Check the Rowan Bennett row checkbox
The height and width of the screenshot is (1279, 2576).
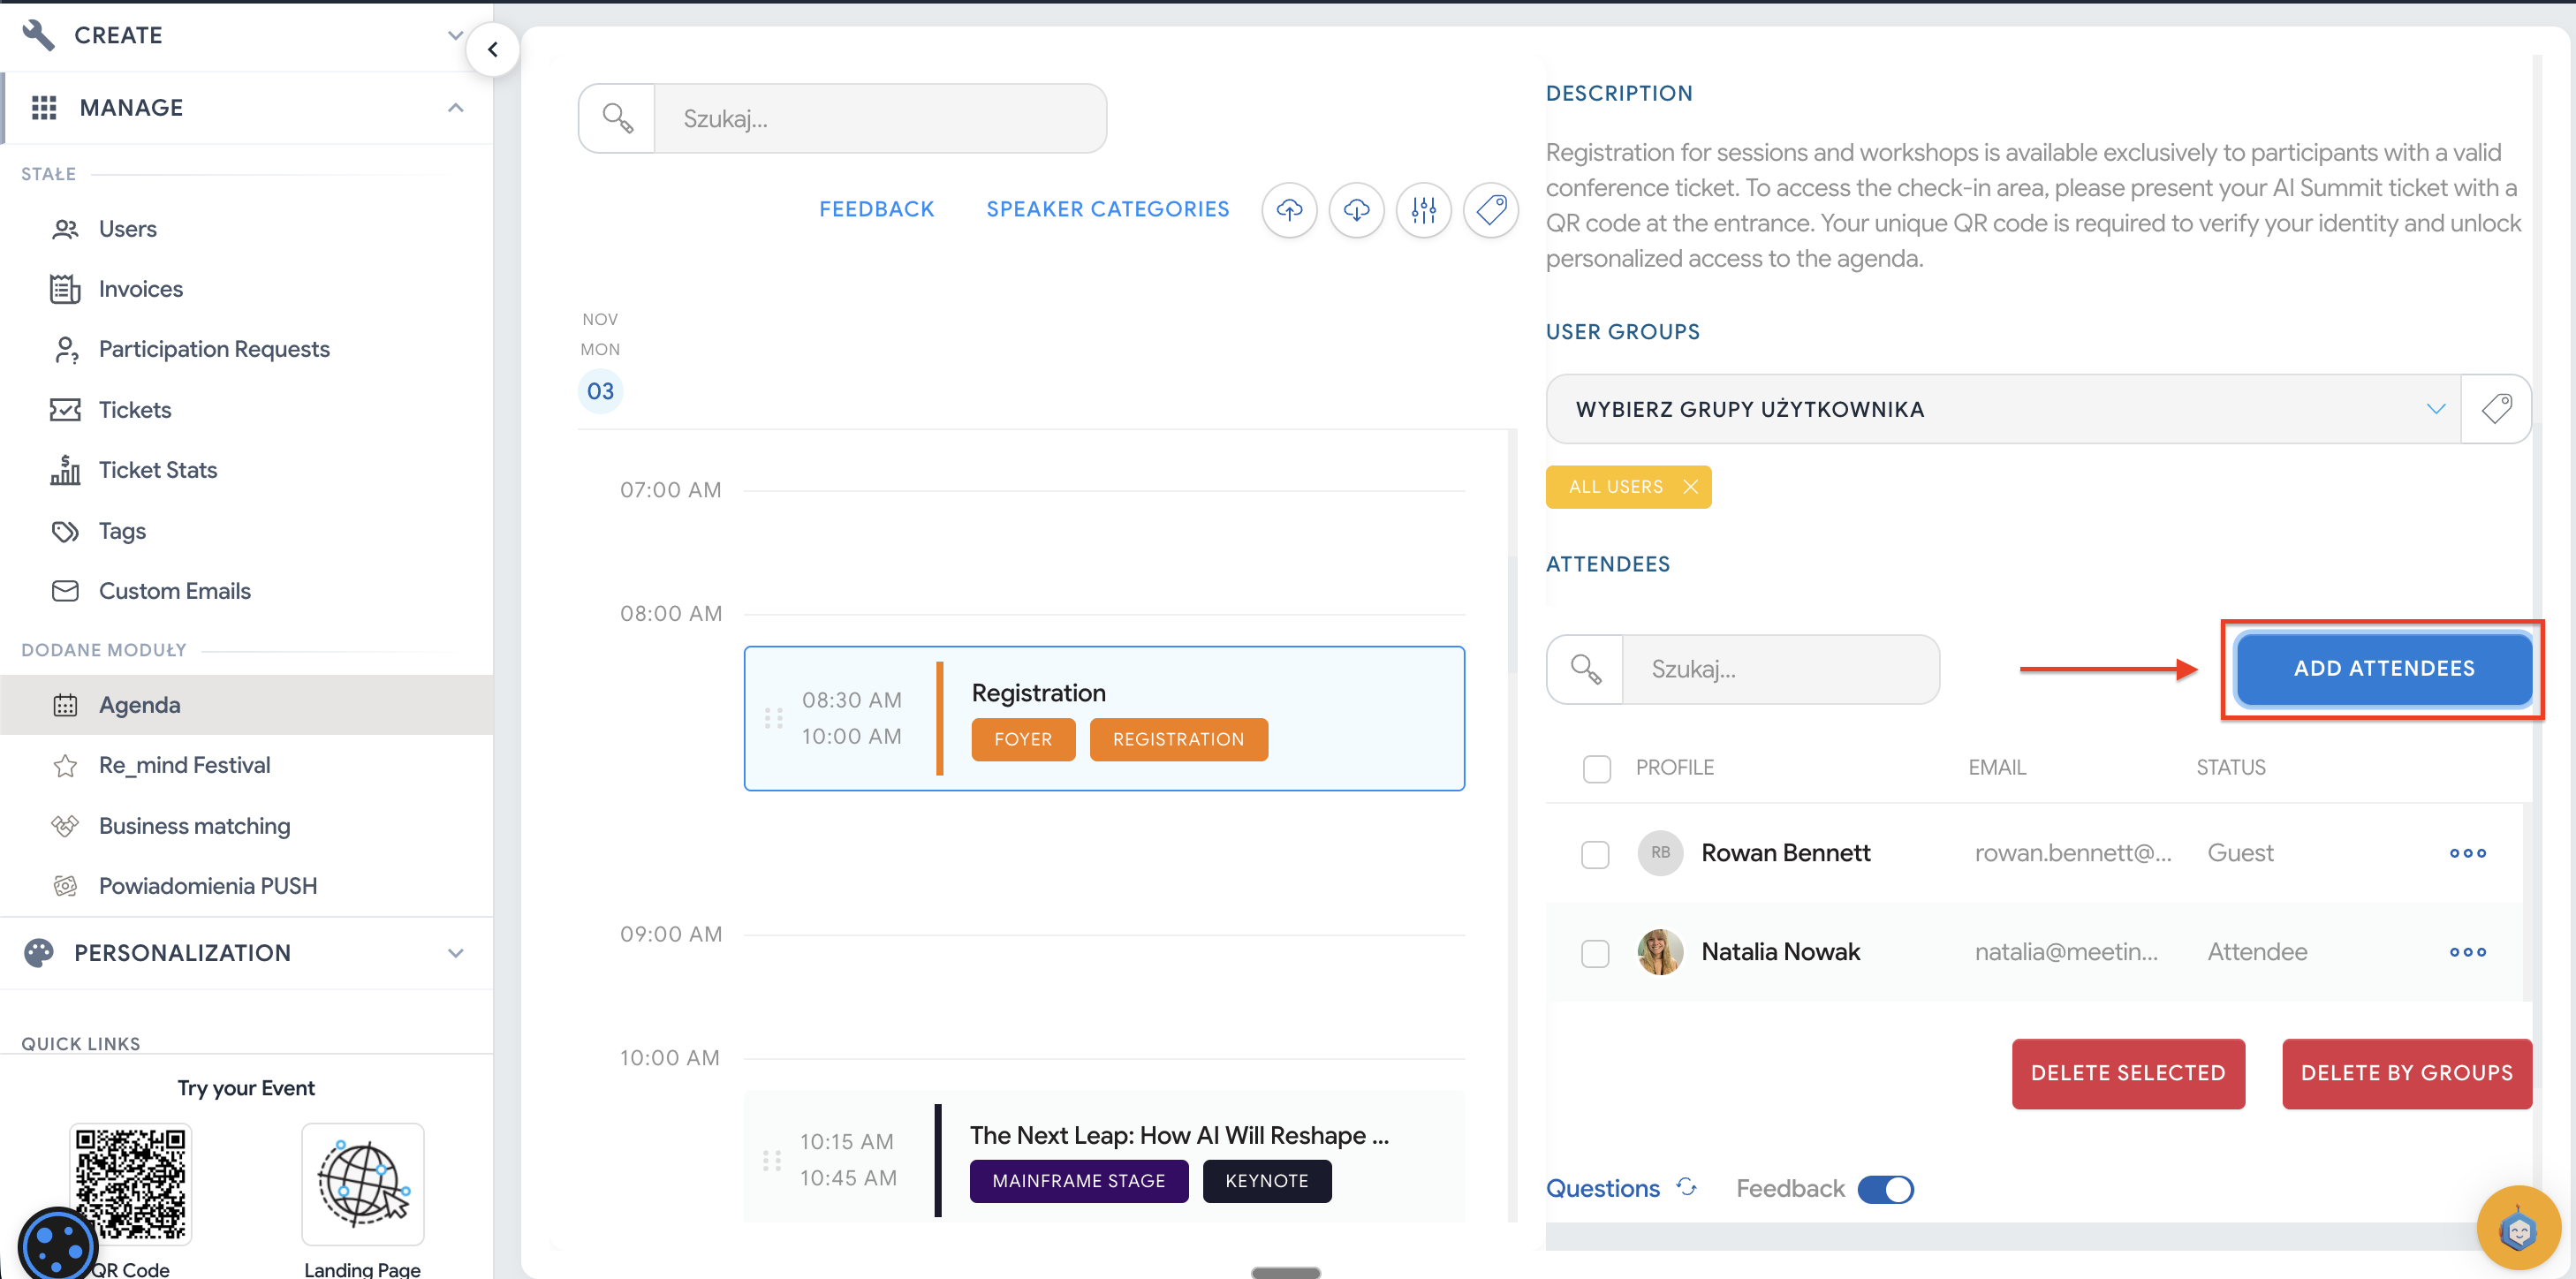click(x=1595, y=855)
